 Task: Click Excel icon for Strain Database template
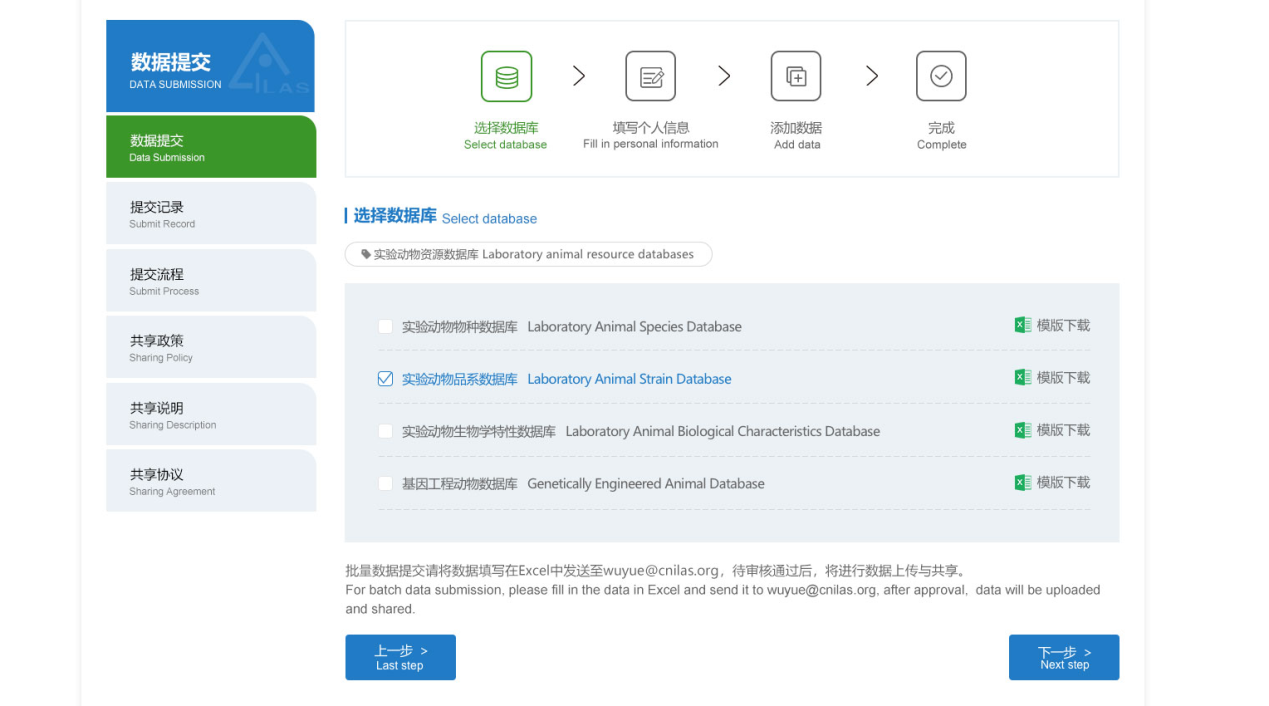click(1022, 378)
